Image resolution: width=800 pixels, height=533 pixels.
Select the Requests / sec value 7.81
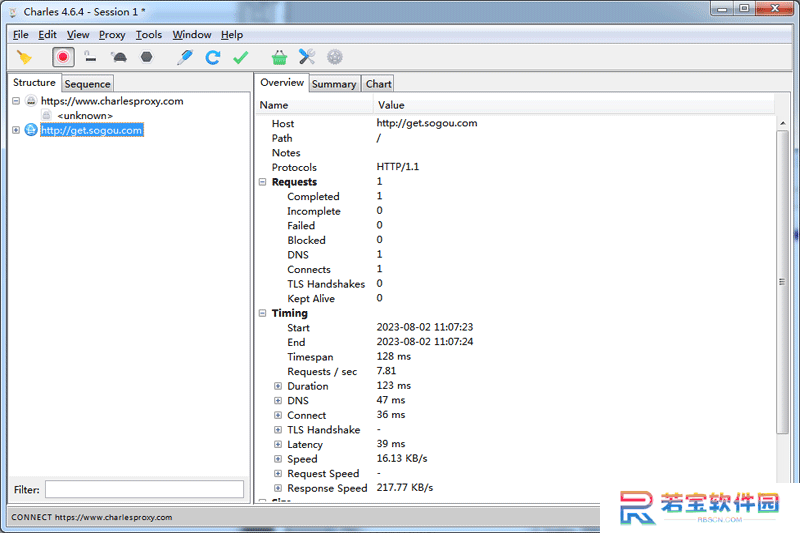(x=386, y=371)
